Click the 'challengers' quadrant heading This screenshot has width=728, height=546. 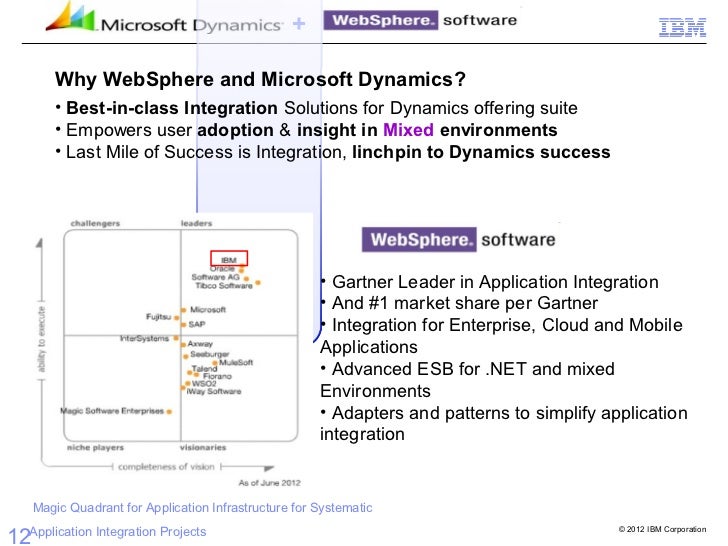pyautogui.click(x=95, y=223)
